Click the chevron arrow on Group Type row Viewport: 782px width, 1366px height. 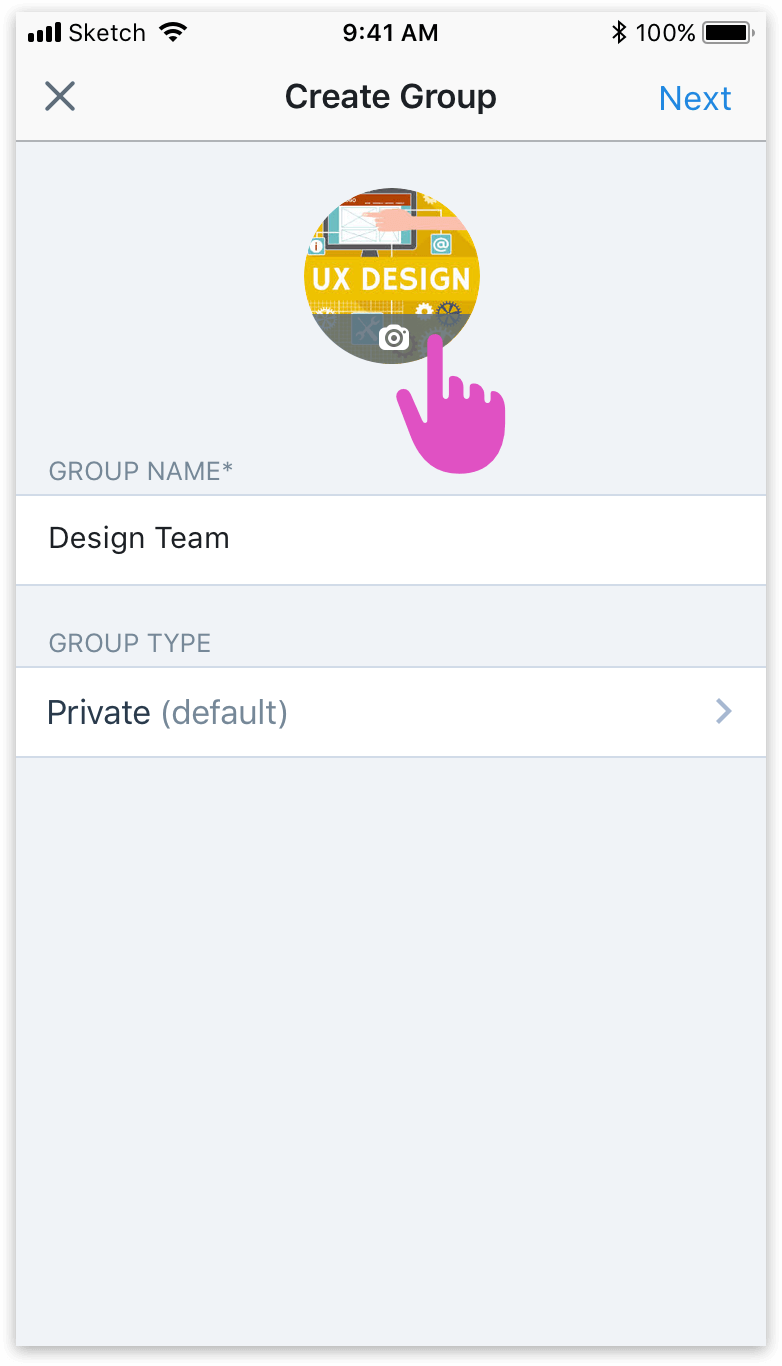pos(724,711)
